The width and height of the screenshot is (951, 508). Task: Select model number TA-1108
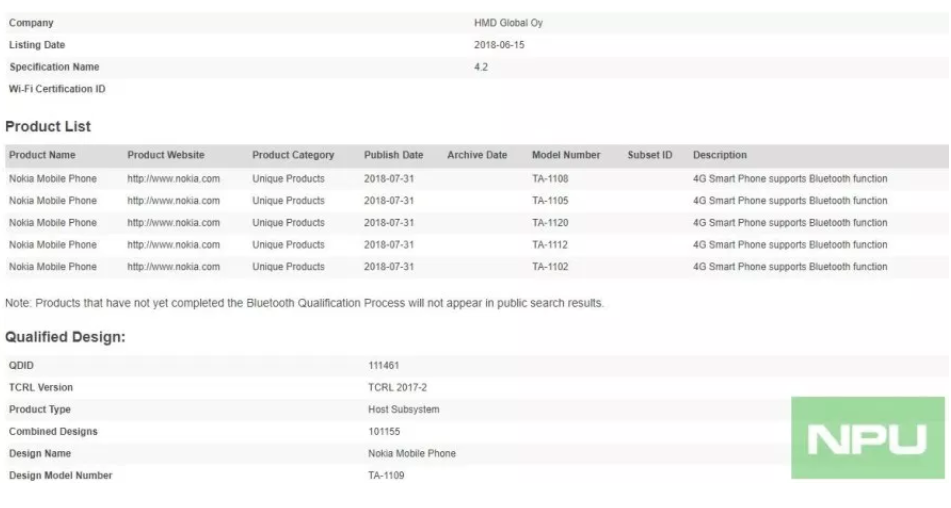[550, 179]
